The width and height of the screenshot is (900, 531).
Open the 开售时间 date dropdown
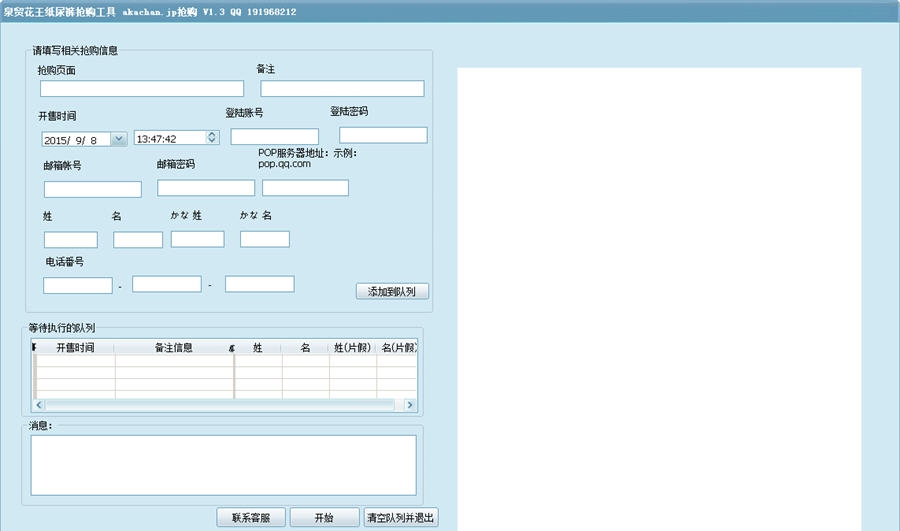click(x=119, y=139)
